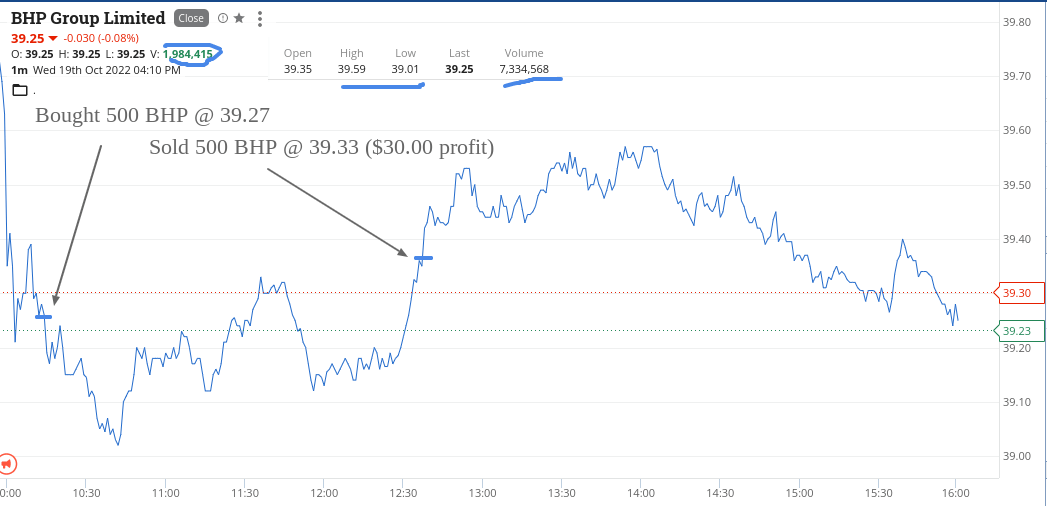Click the 7,334,568 Volume value
Image resolution: width=1047 pixels, height=506 pixels.
click(524, 69)
